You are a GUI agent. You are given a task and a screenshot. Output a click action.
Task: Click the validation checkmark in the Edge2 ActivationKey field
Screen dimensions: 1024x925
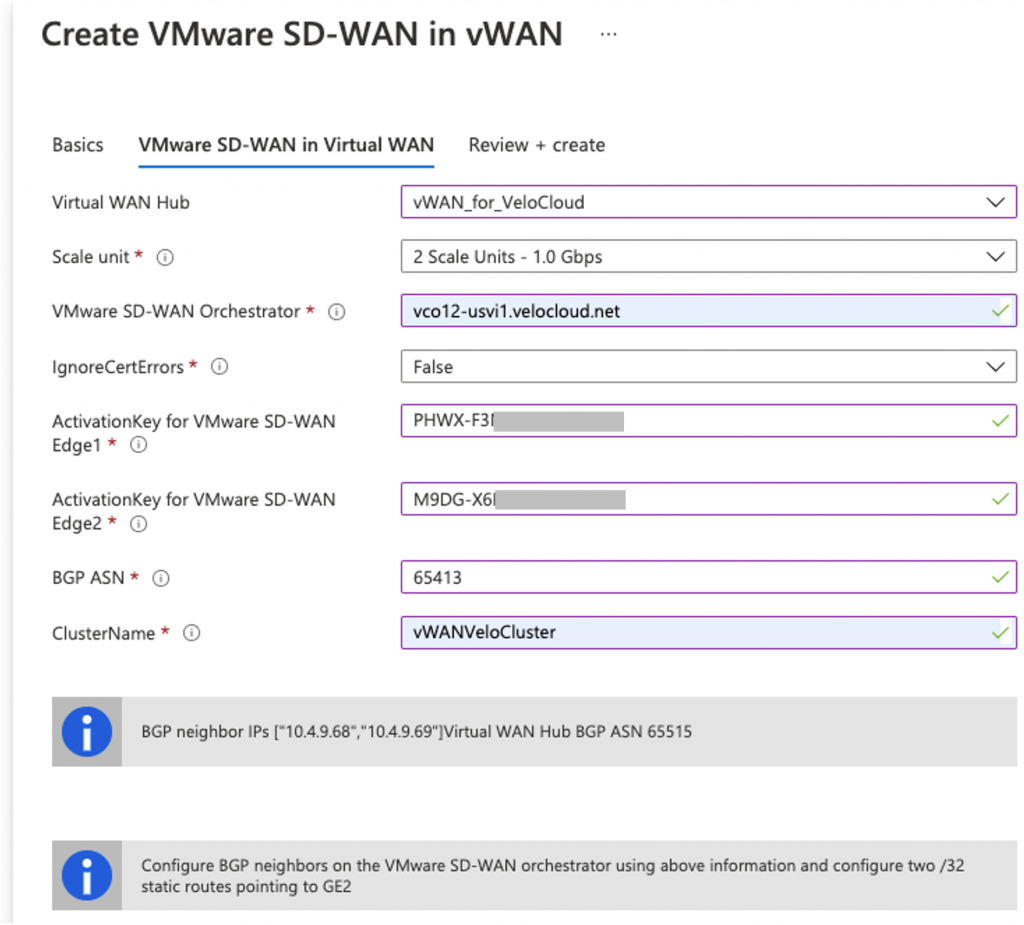coord(1000,499)
